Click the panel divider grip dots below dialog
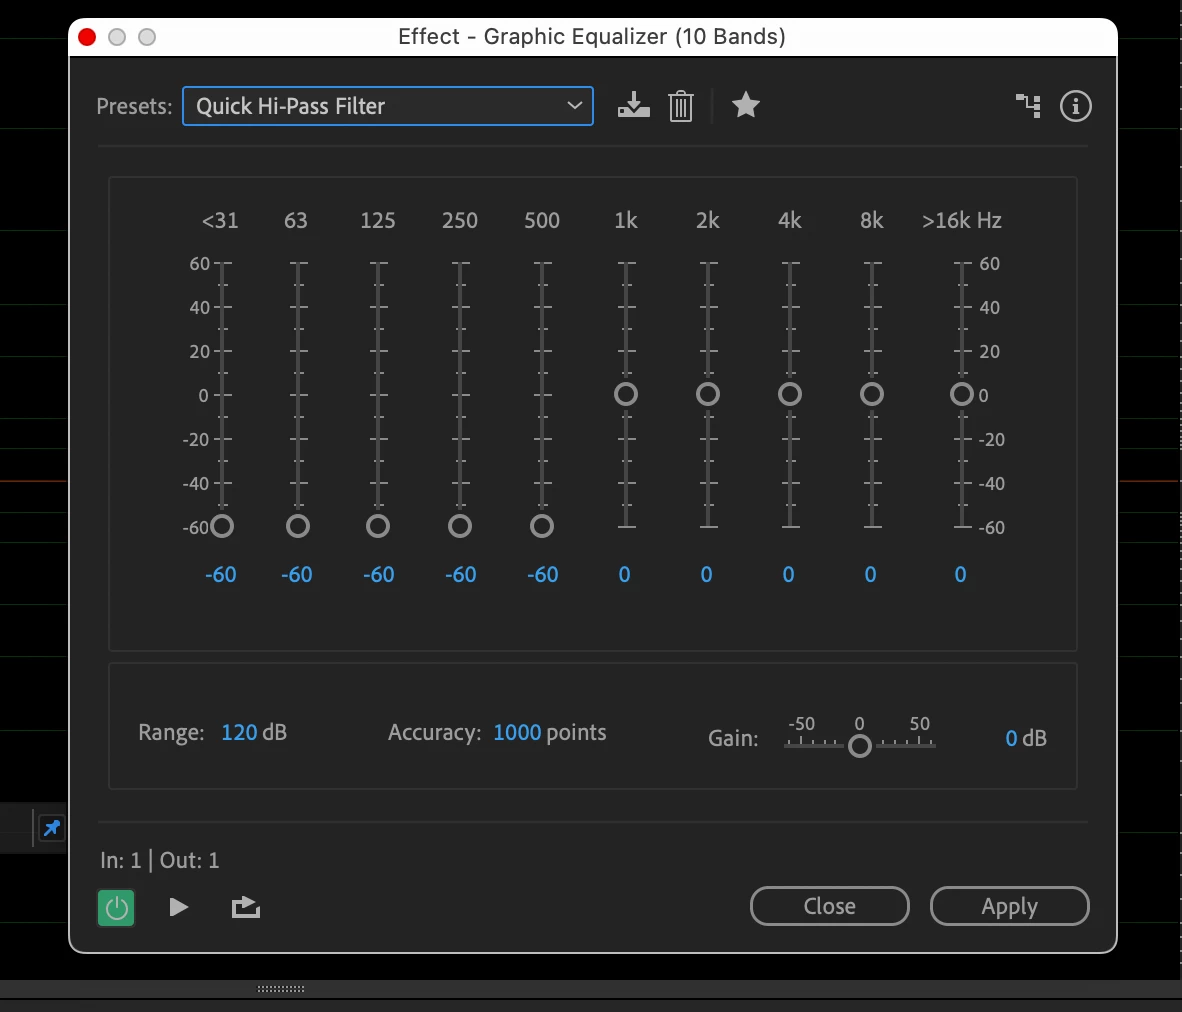 tap(280, 989)
